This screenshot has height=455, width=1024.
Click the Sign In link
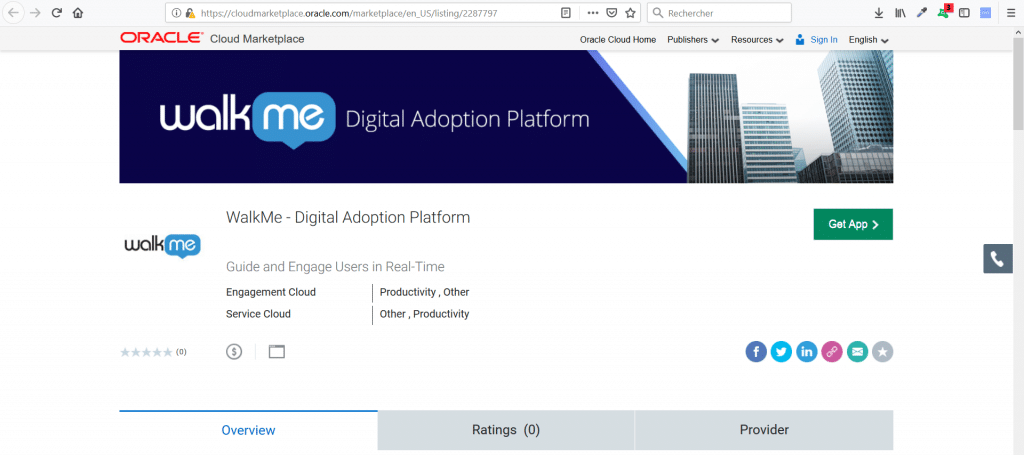point(824,40)
